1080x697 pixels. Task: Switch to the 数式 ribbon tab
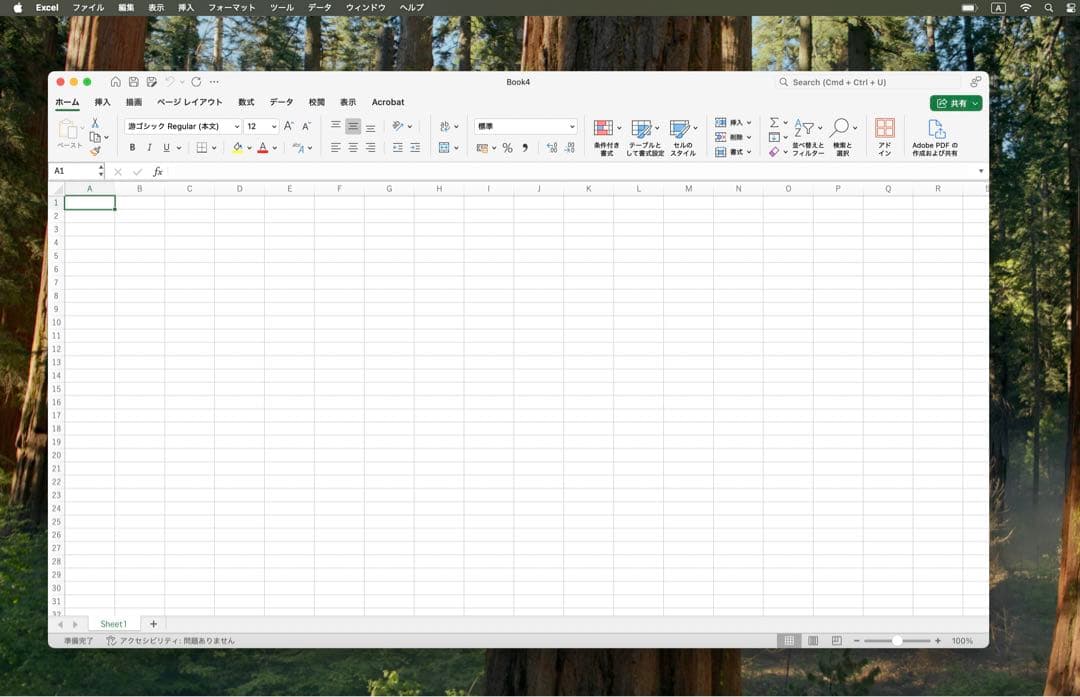pos(246,102)
